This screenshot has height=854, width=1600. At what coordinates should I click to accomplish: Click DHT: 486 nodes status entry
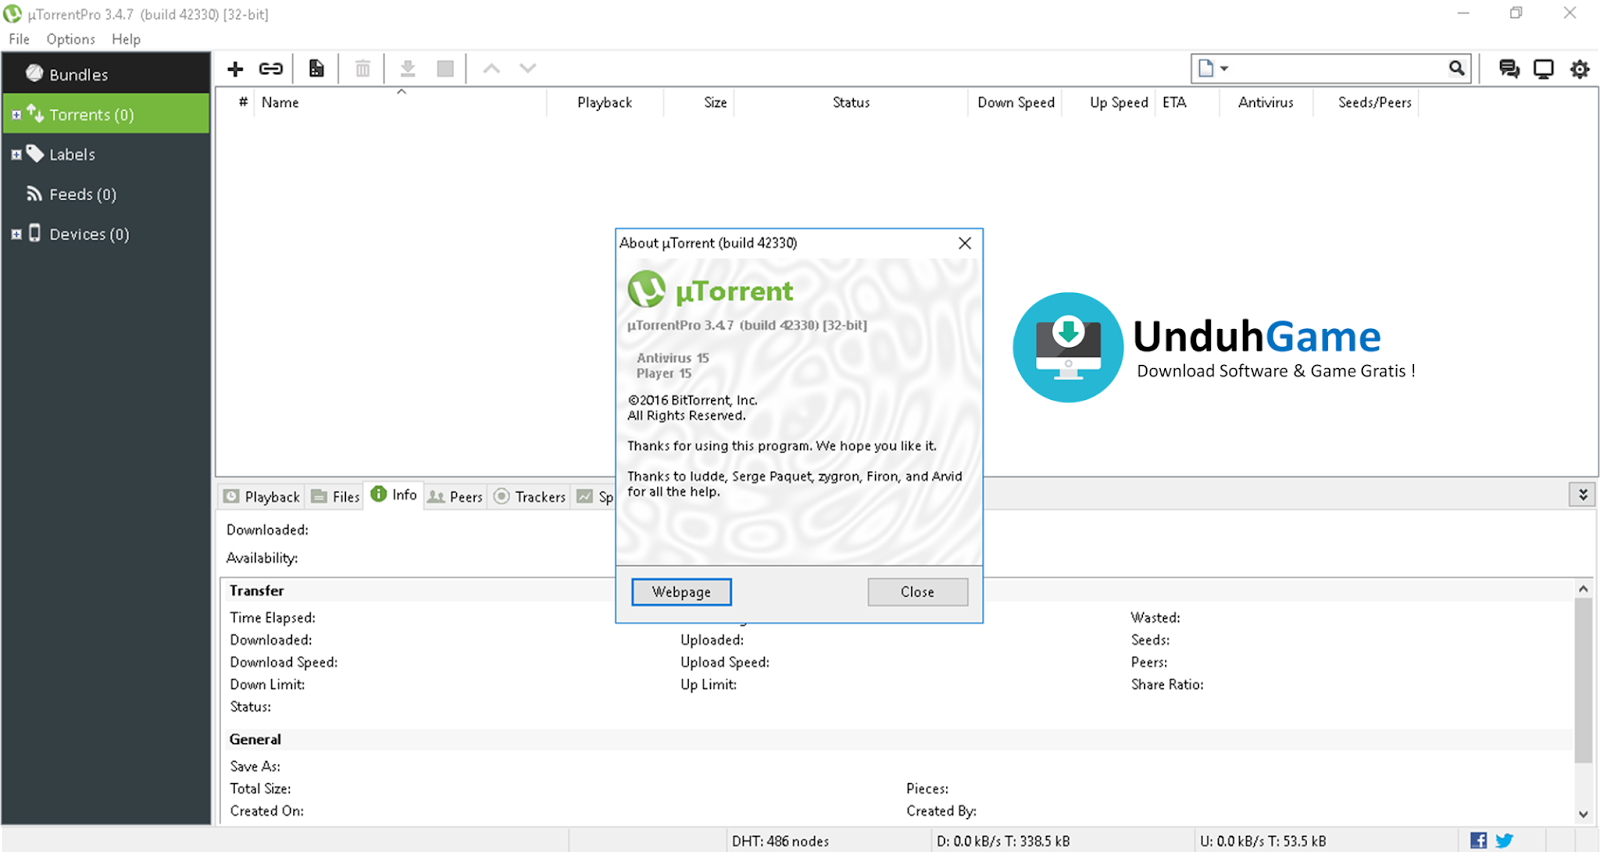[780, 841]
